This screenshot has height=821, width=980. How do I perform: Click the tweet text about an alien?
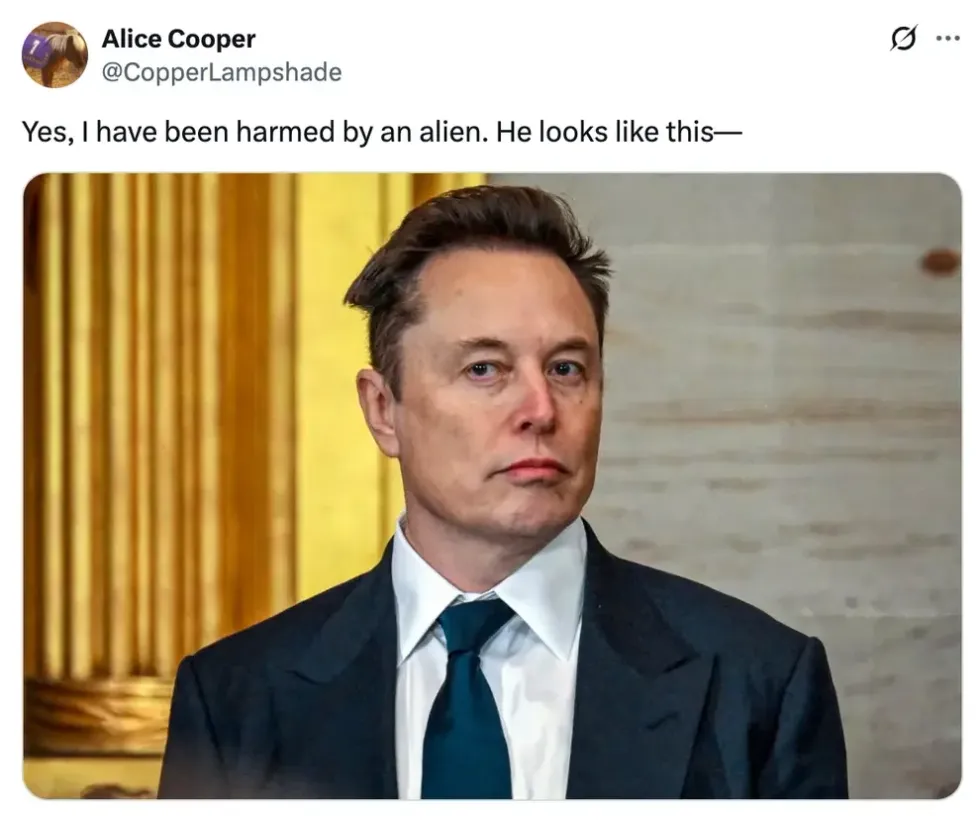381,132
